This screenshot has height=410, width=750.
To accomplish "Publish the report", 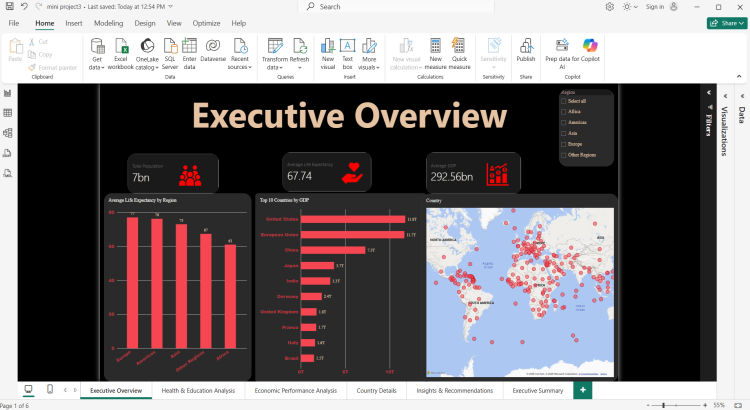I will point(526,50).
